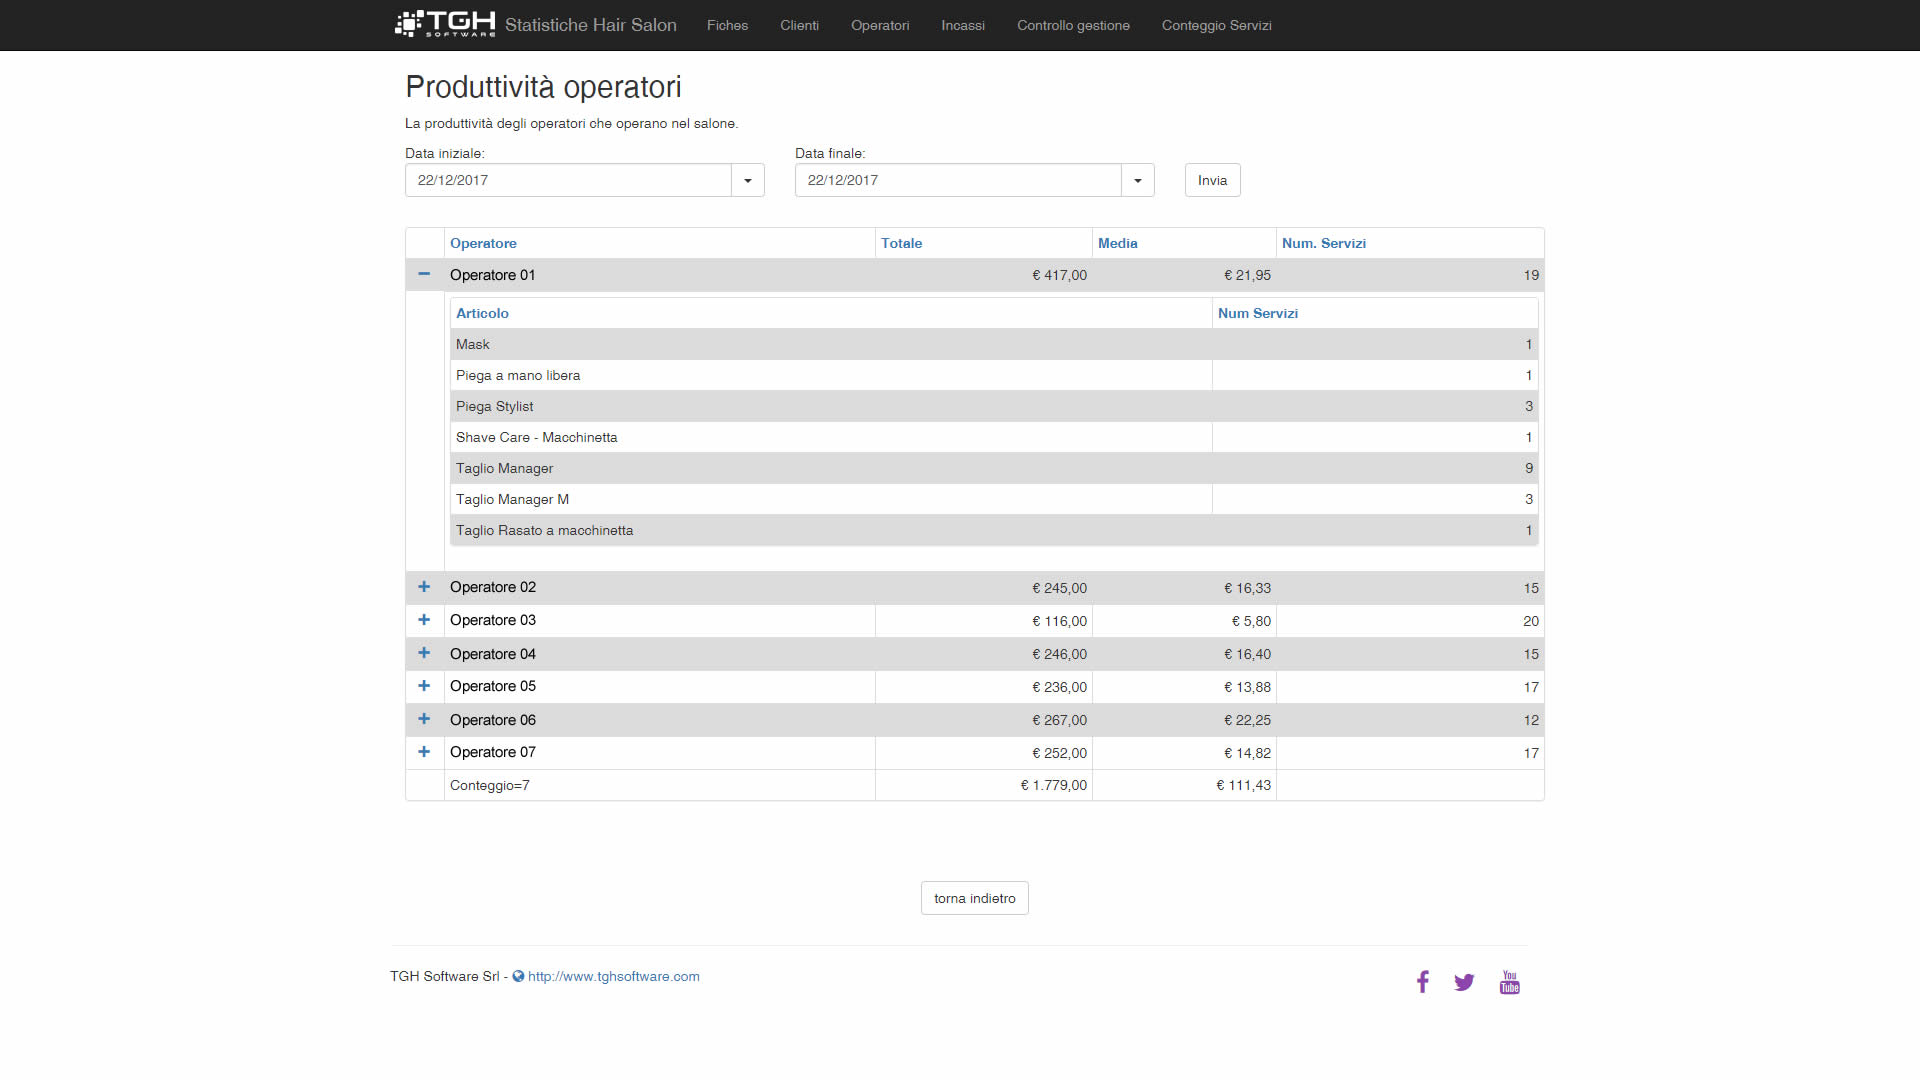The width and height of the screenshot is (1920, 1080).
Task: Expand the Operatore 07 row
Action: [x=424, y=752]
